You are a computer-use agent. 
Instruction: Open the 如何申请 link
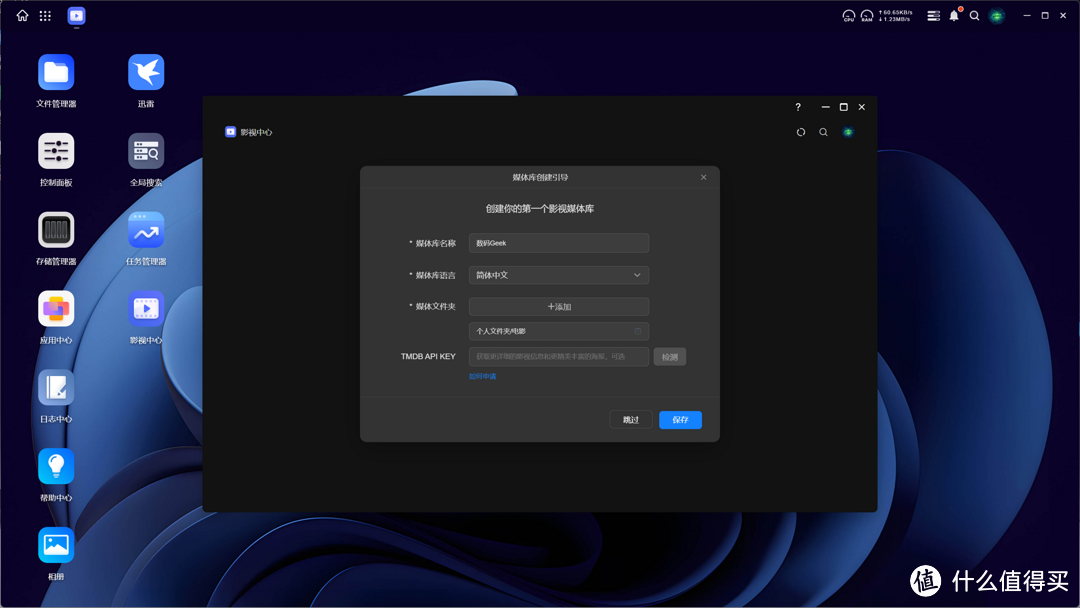(x=482, y=377)
